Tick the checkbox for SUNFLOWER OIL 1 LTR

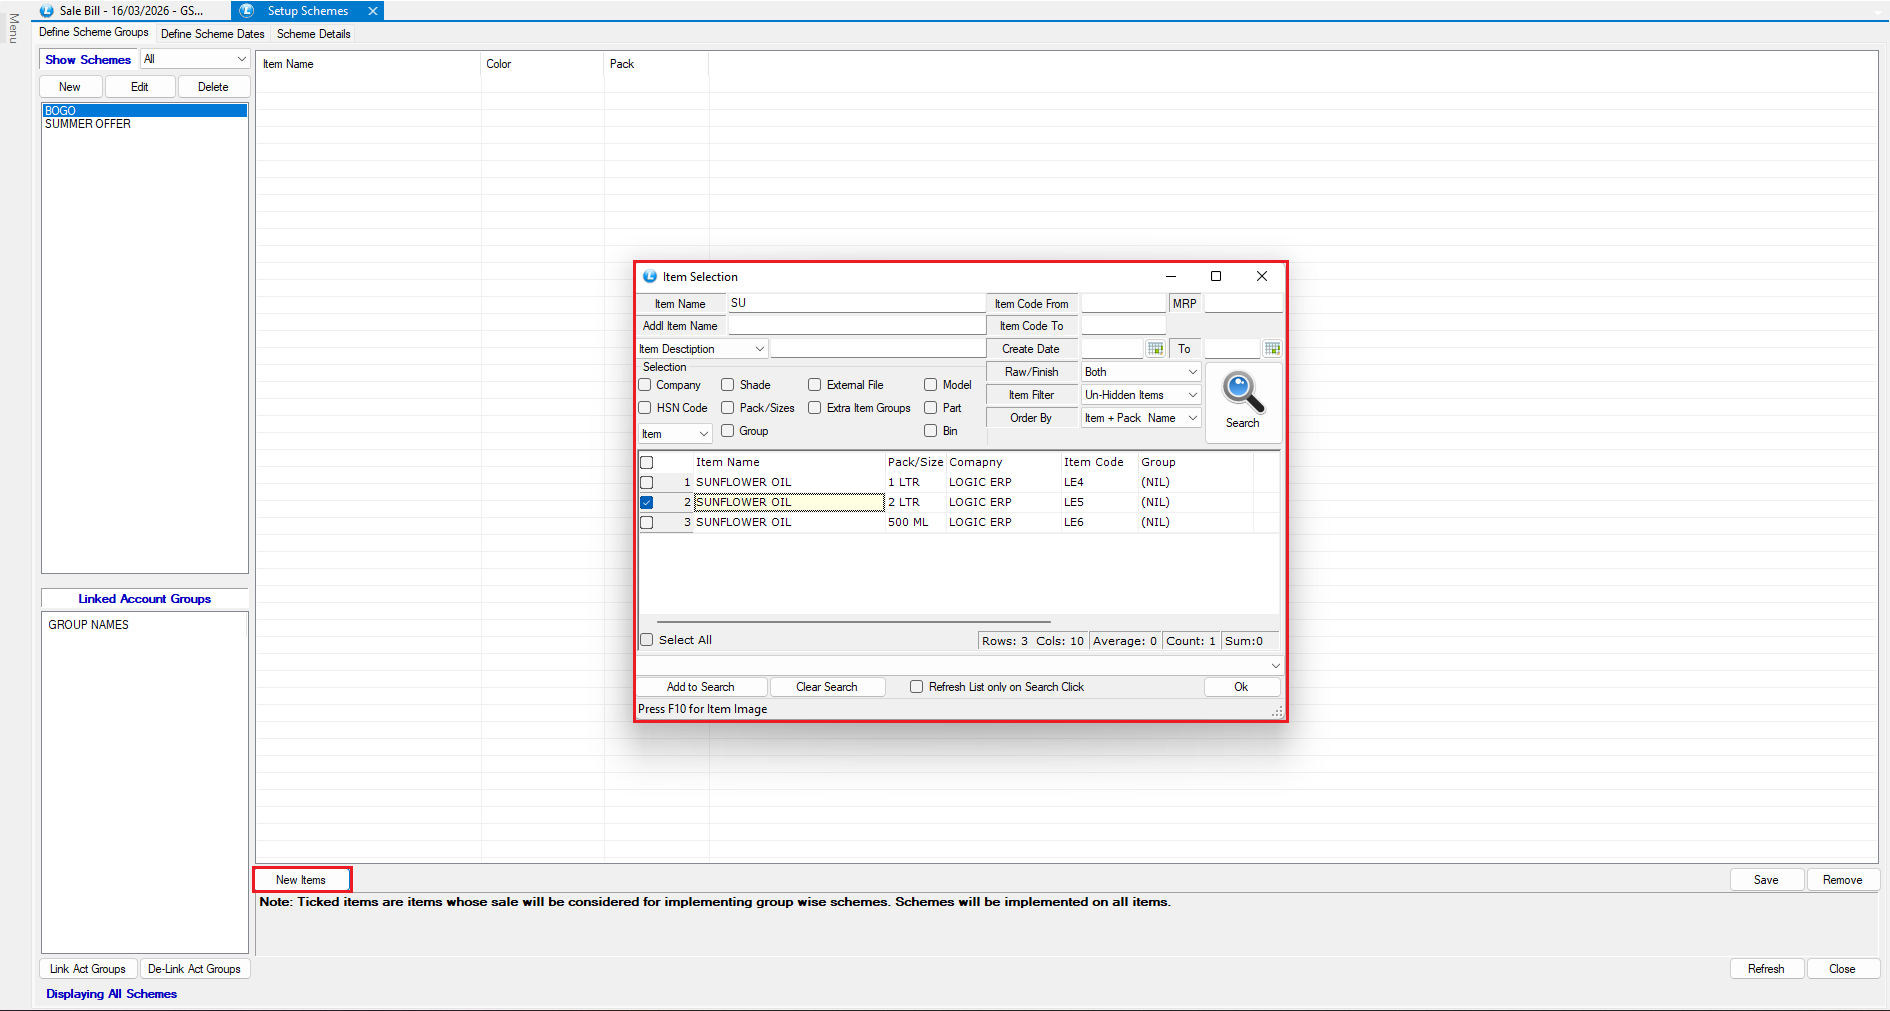647,483
